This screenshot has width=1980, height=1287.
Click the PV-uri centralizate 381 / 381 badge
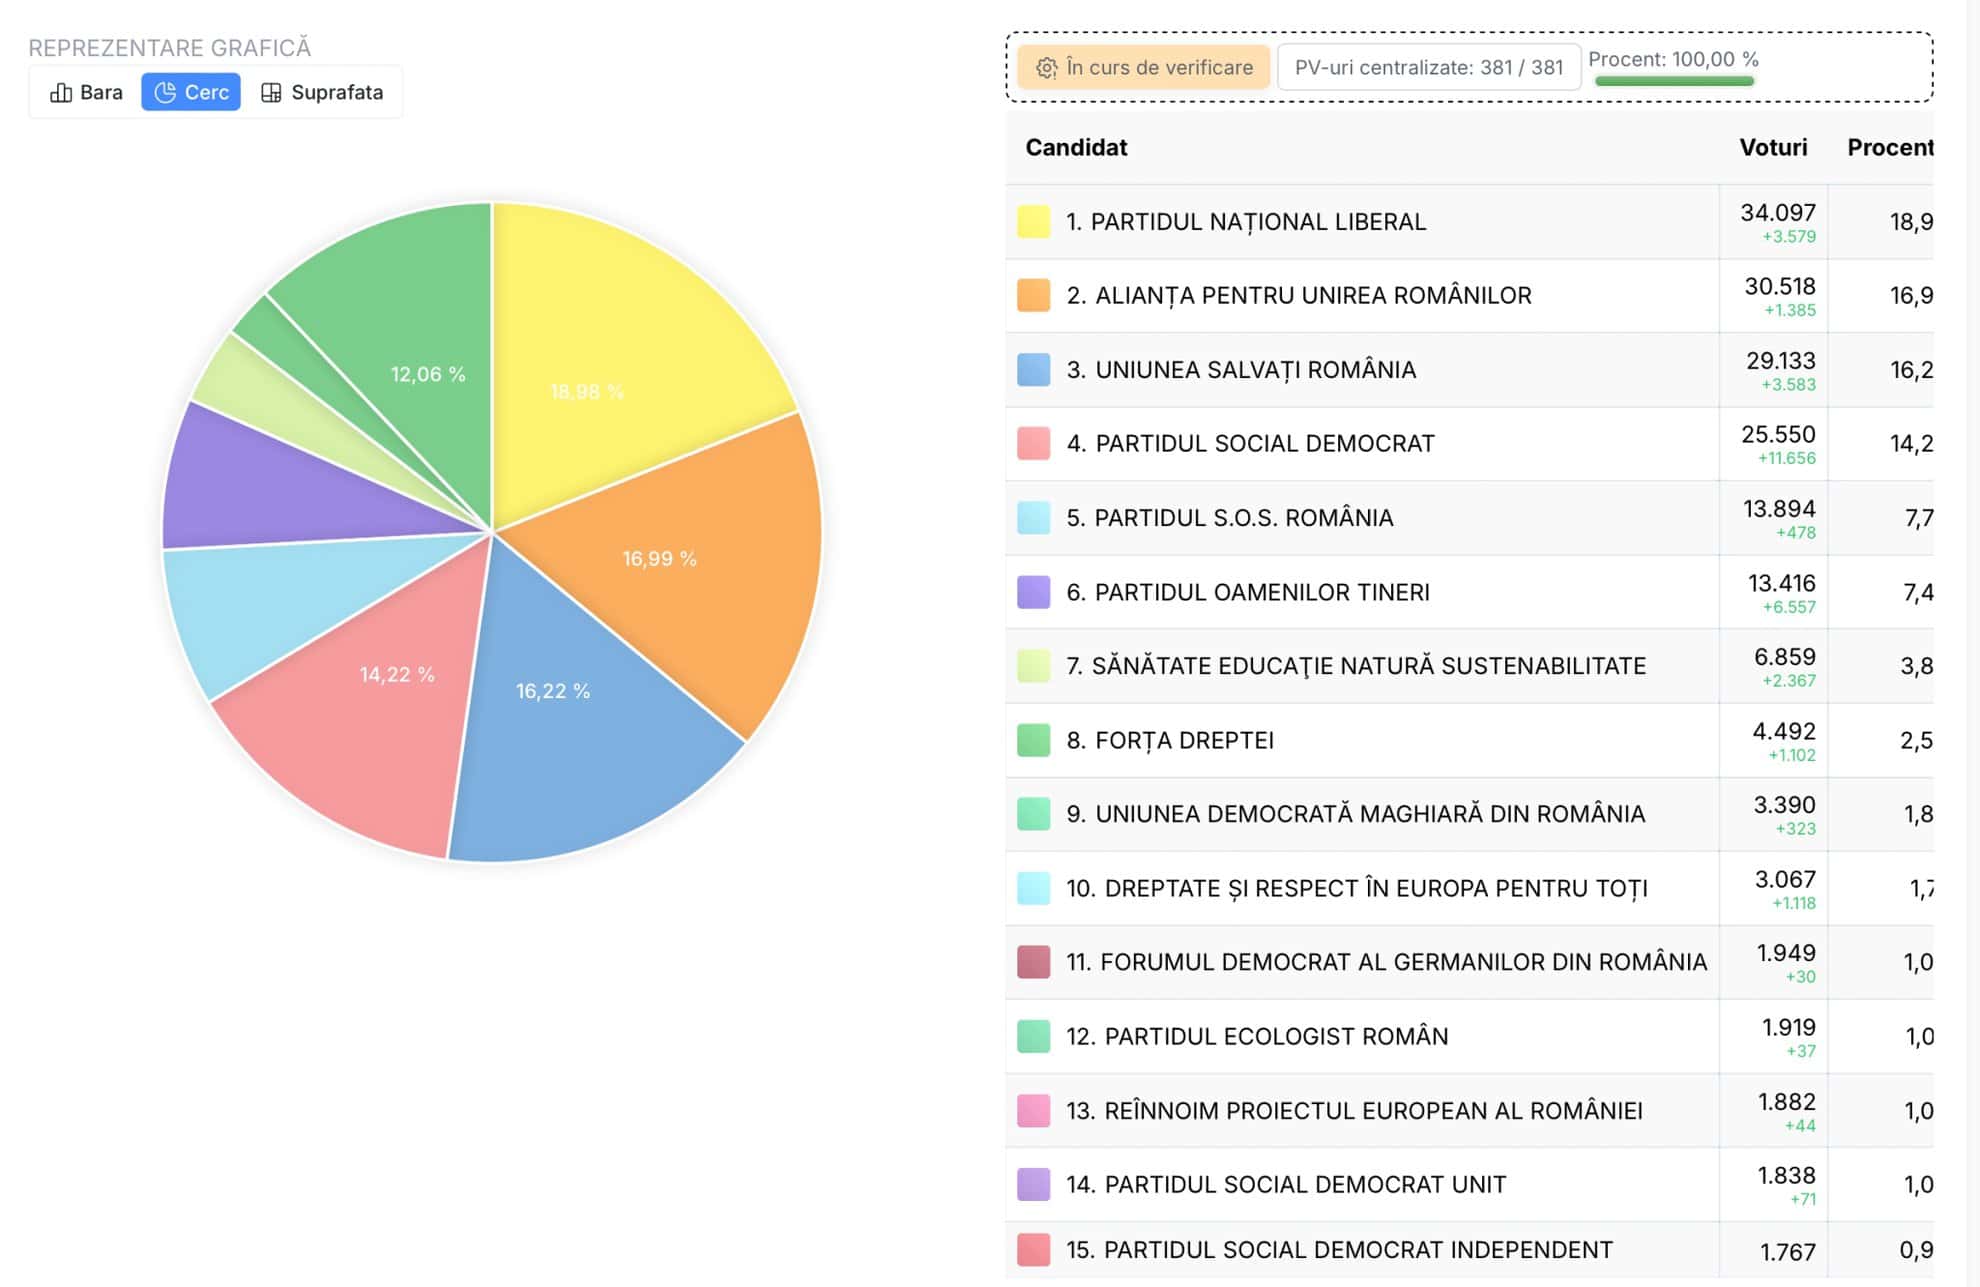click(x=1429, y=67)
